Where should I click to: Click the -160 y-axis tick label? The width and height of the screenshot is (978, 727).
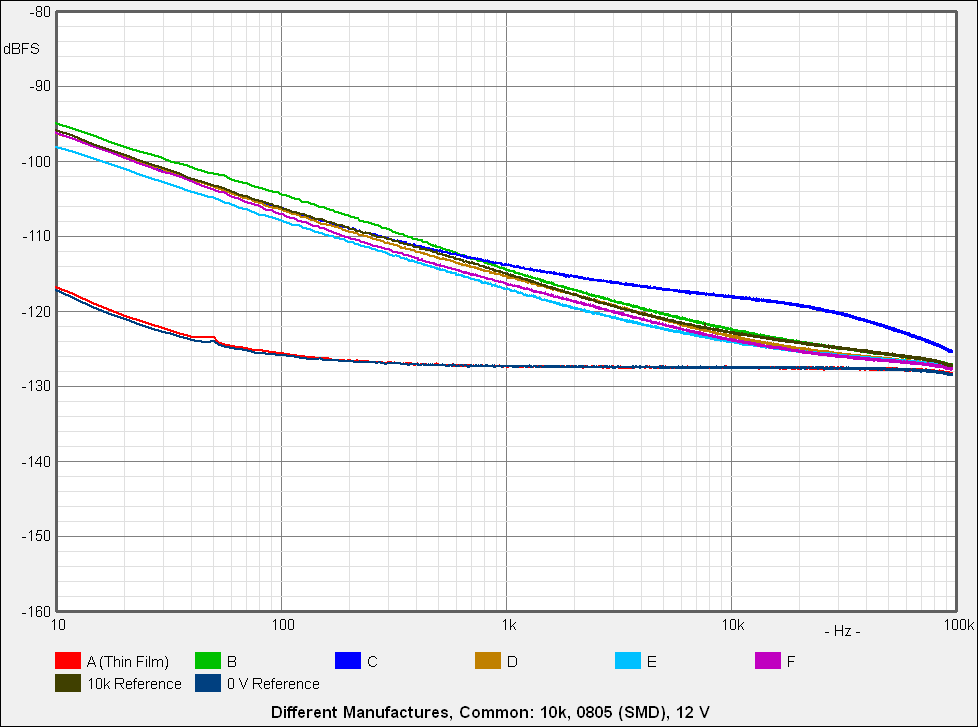click(x=36, y=612)
